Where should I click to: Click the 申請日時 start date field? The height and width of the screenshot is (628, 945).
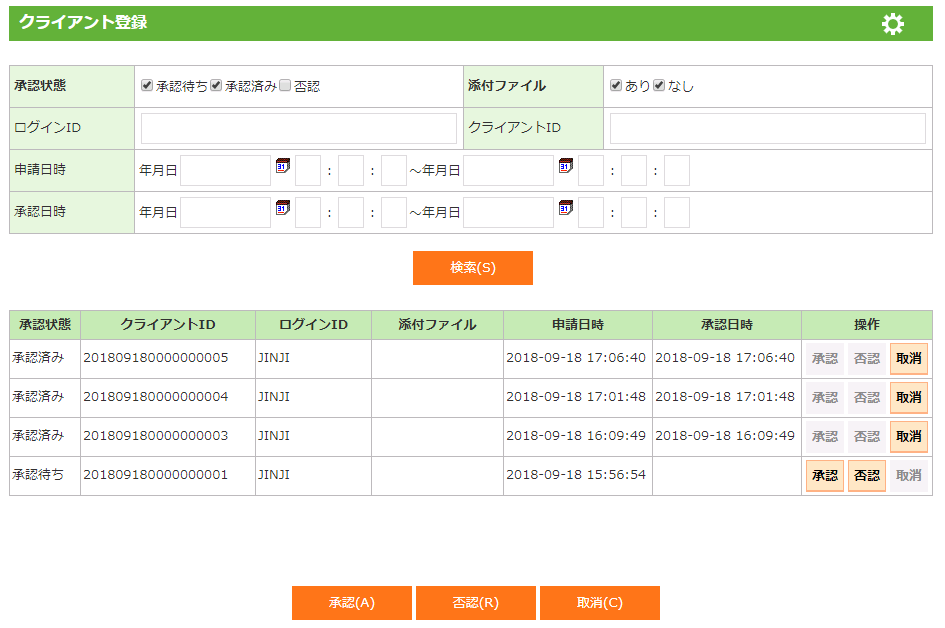[x=225, y=171]
